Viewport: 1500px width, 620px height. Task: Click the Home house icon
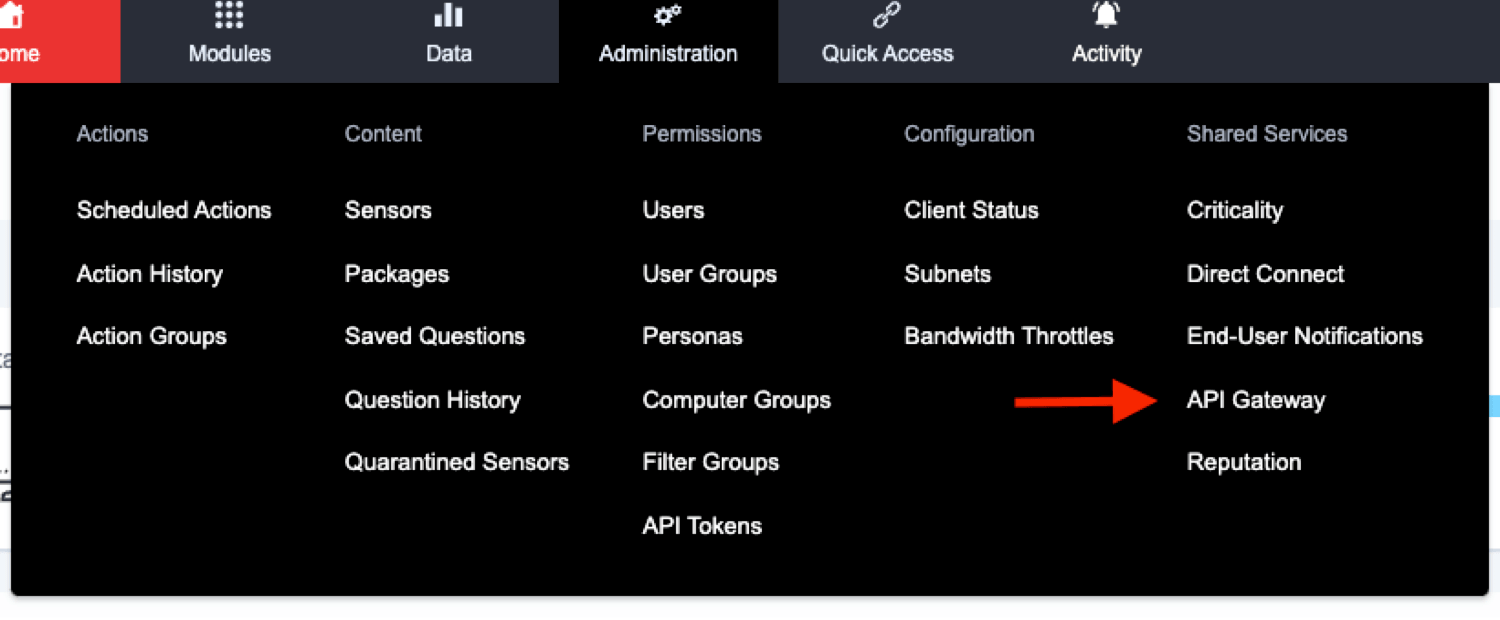point(11,14)
